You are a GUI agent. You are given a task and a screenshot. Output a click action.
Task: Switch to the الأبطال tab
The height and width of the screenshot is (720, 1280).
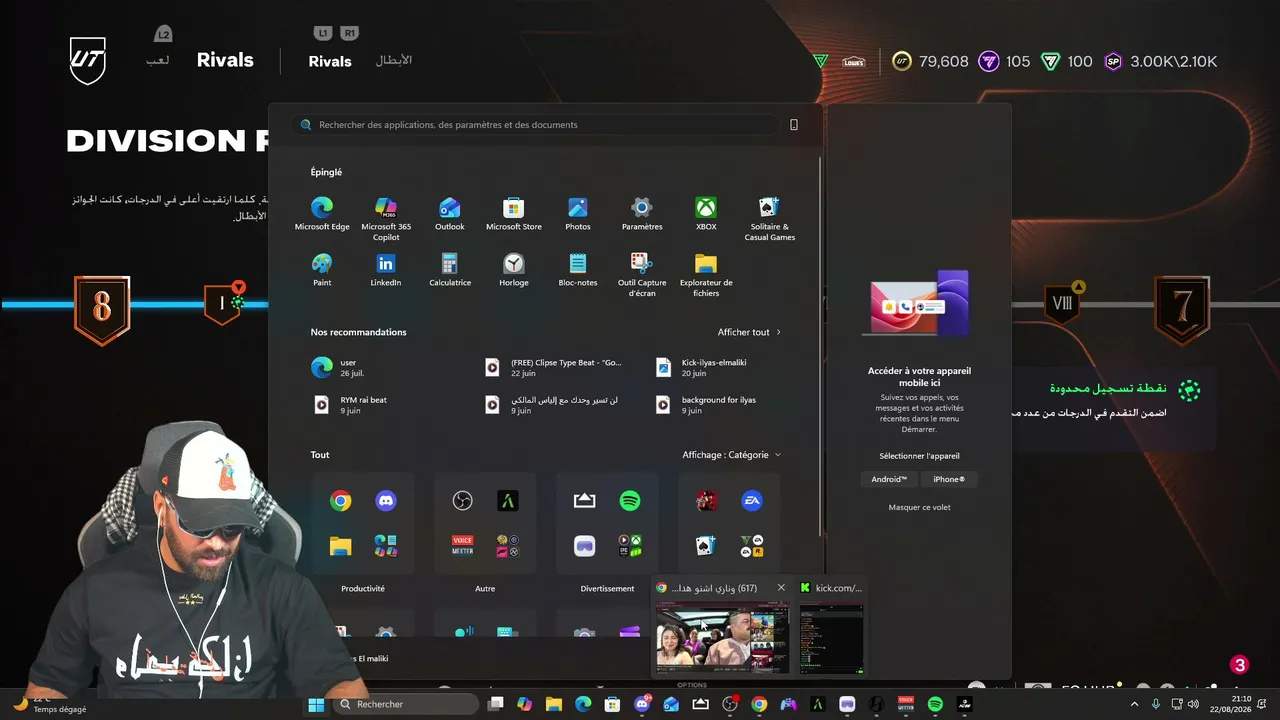394,61
